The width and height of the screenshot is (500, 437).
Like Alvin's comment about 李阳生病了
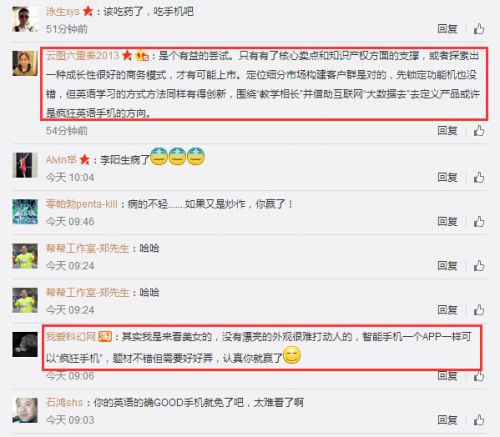[479, 177]
